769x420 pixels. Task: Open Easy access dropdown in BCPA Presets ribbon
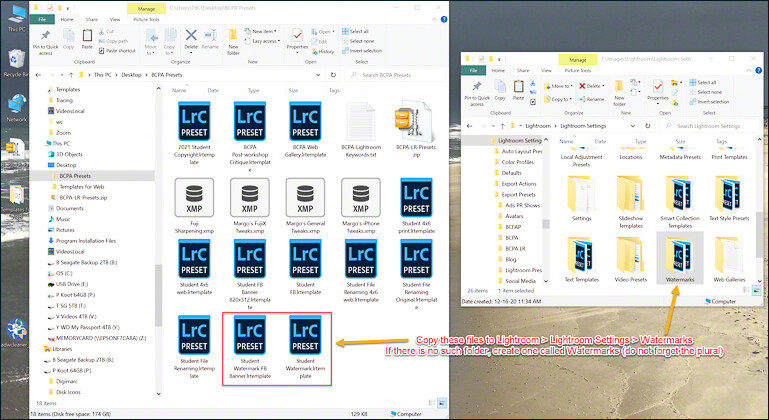pos(262,41)
